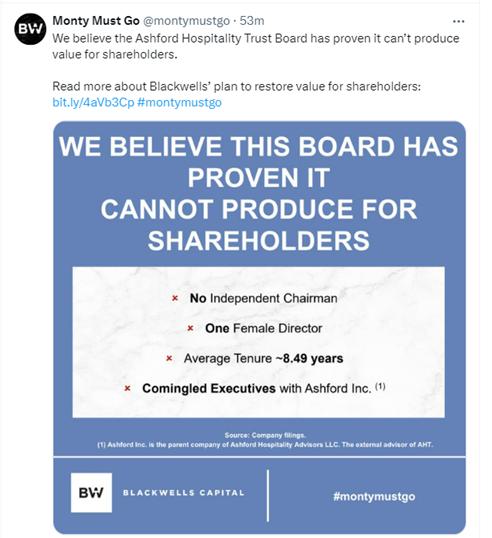This screenshot has height=538, width=492.
Task: Click the No Independent Chairman line
Action: pyautogui.click(x=263, y=298)
